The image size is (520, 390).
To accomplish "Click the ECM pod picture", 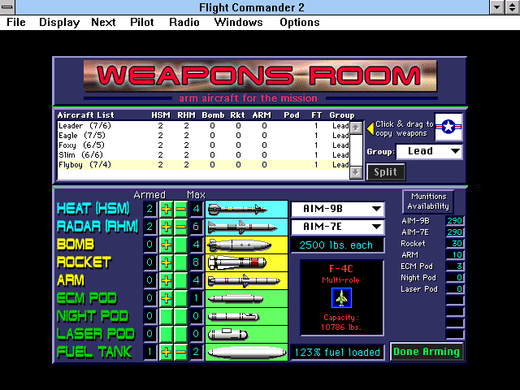I will [x=246, y=299].
